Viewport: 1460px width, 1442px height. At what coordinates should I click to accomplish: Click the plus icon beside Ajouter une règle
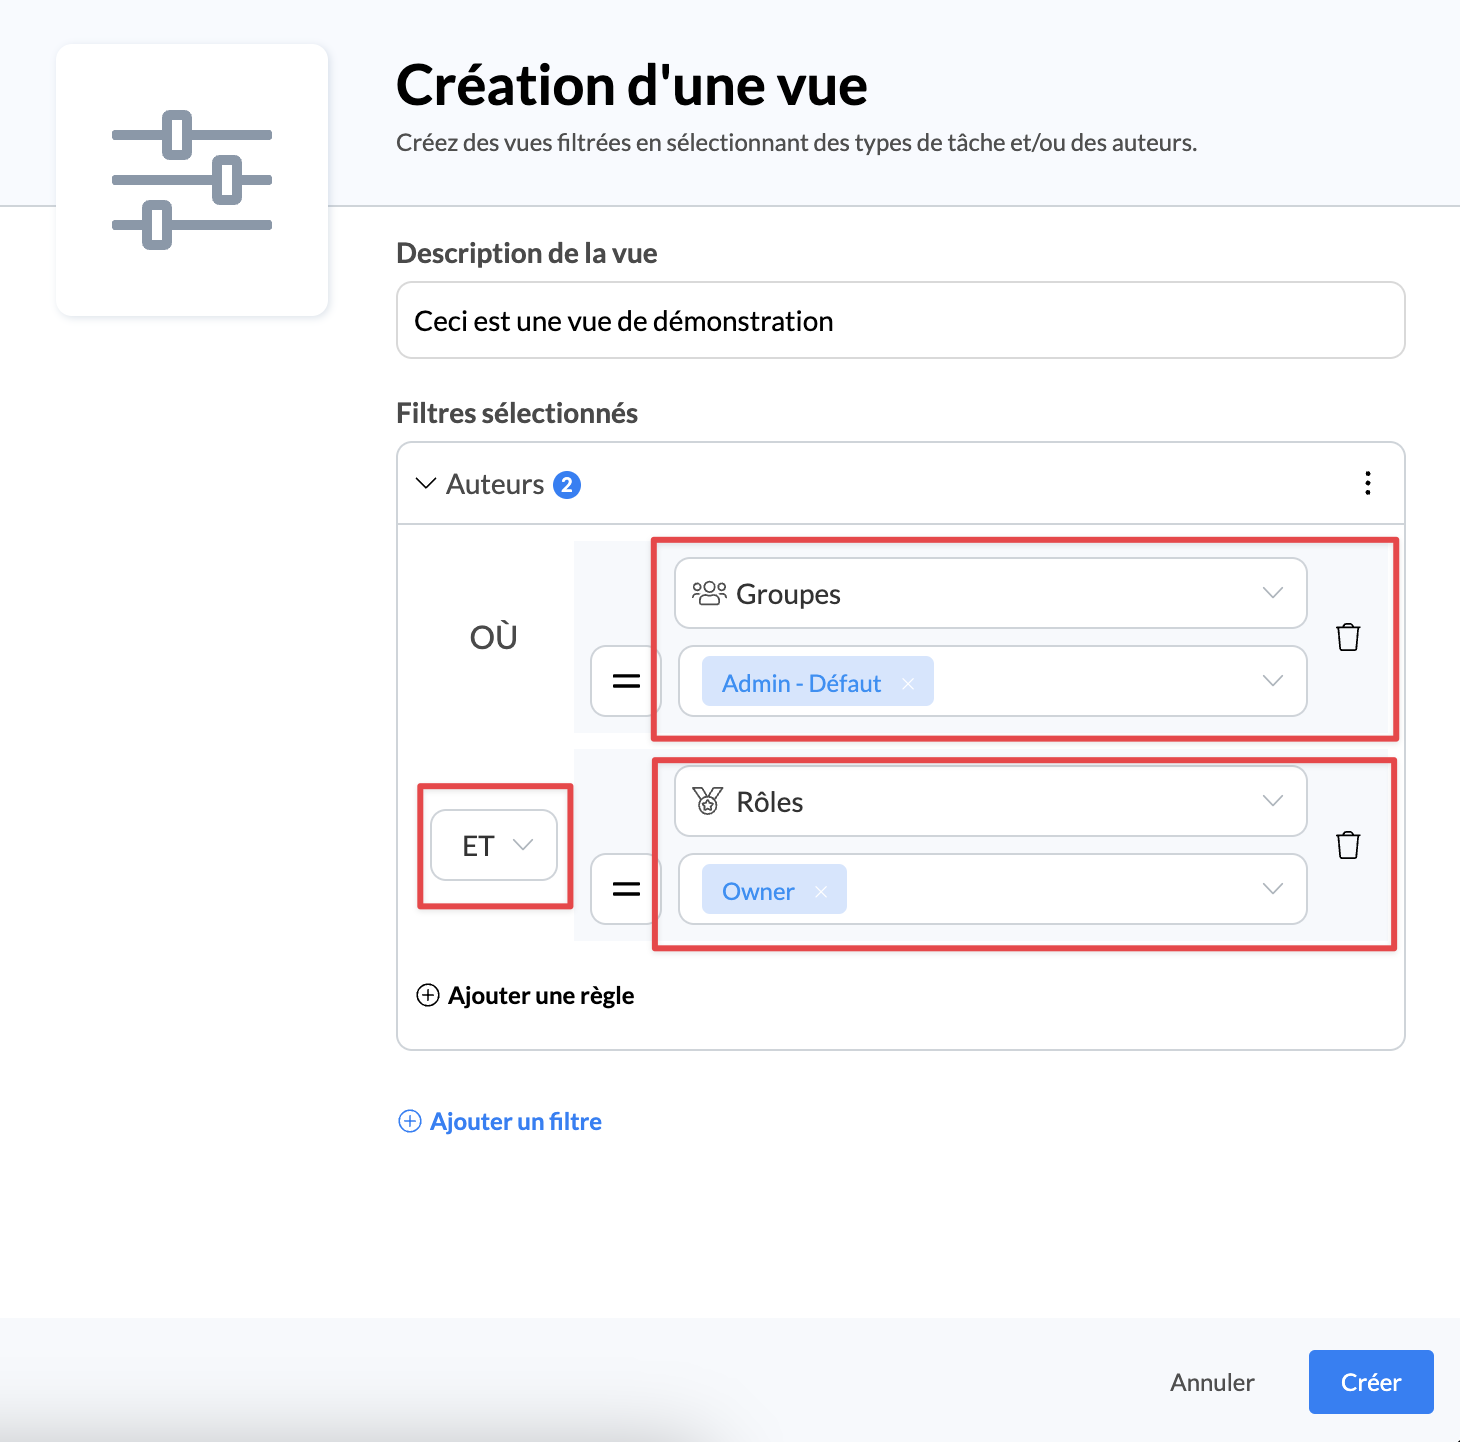428,995
